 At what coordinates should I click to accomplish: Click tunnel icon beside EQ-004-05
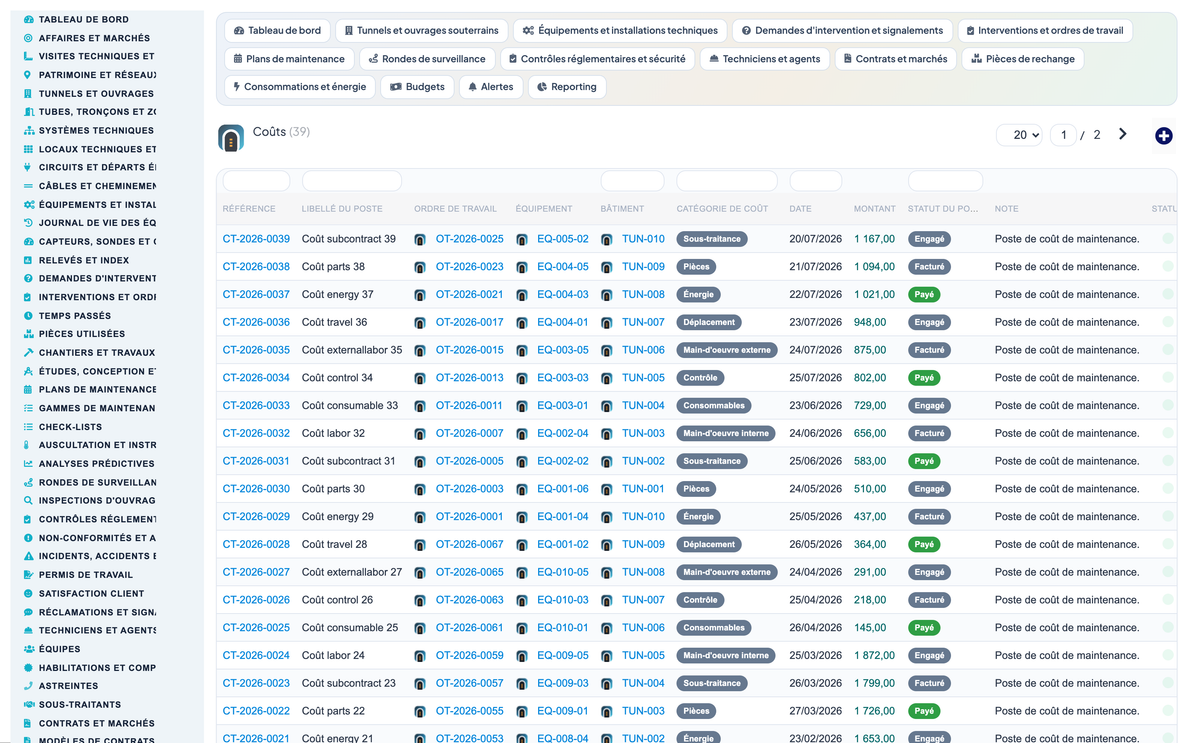click(x=522, y=267)
